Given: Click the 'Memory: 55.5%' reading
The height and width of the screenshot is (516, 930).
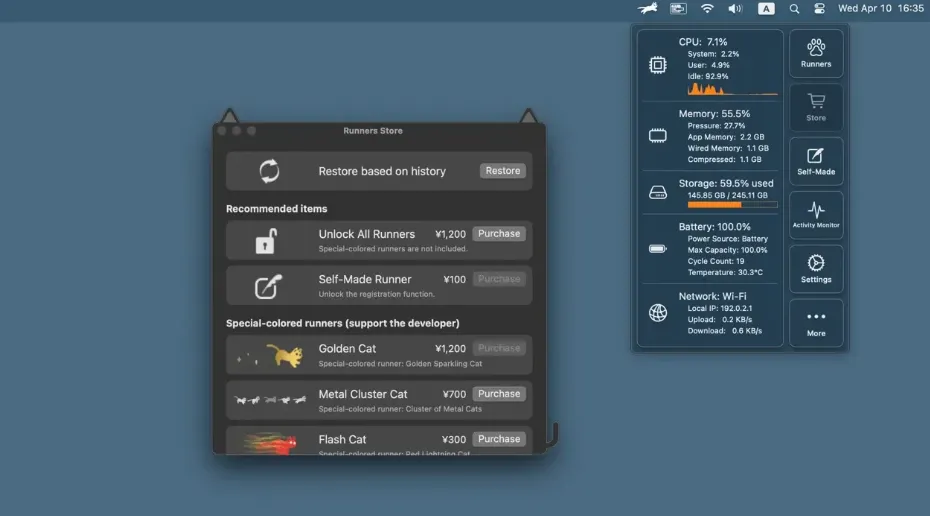Looking at the screenshot, I should (714, 114).
